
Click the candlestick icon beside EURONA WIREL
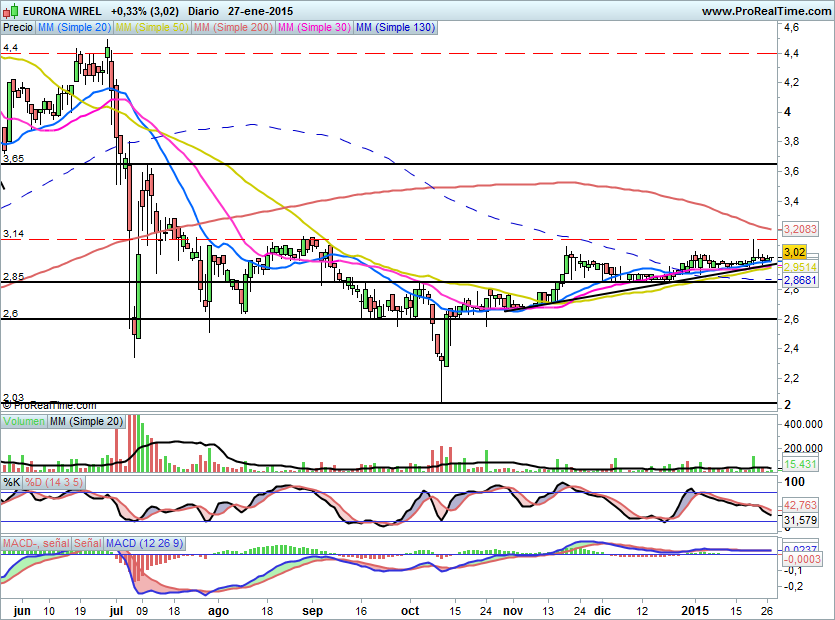pos(10,11)
